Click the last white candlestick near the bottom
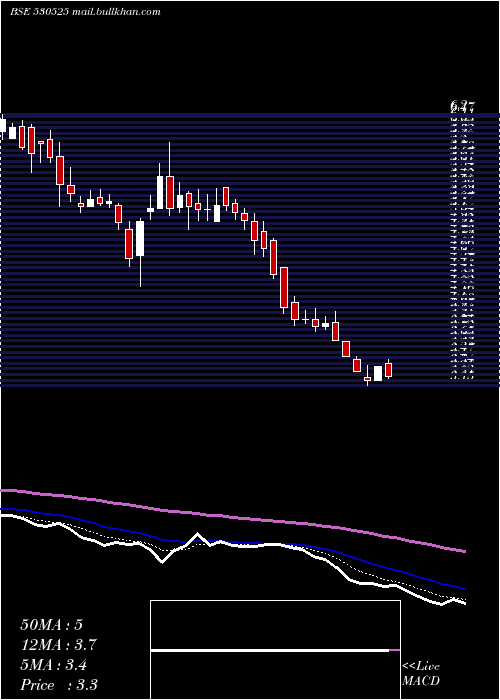The width and height of the screenshot is (500, 700). pyautogui.click(x=378, y=373)
